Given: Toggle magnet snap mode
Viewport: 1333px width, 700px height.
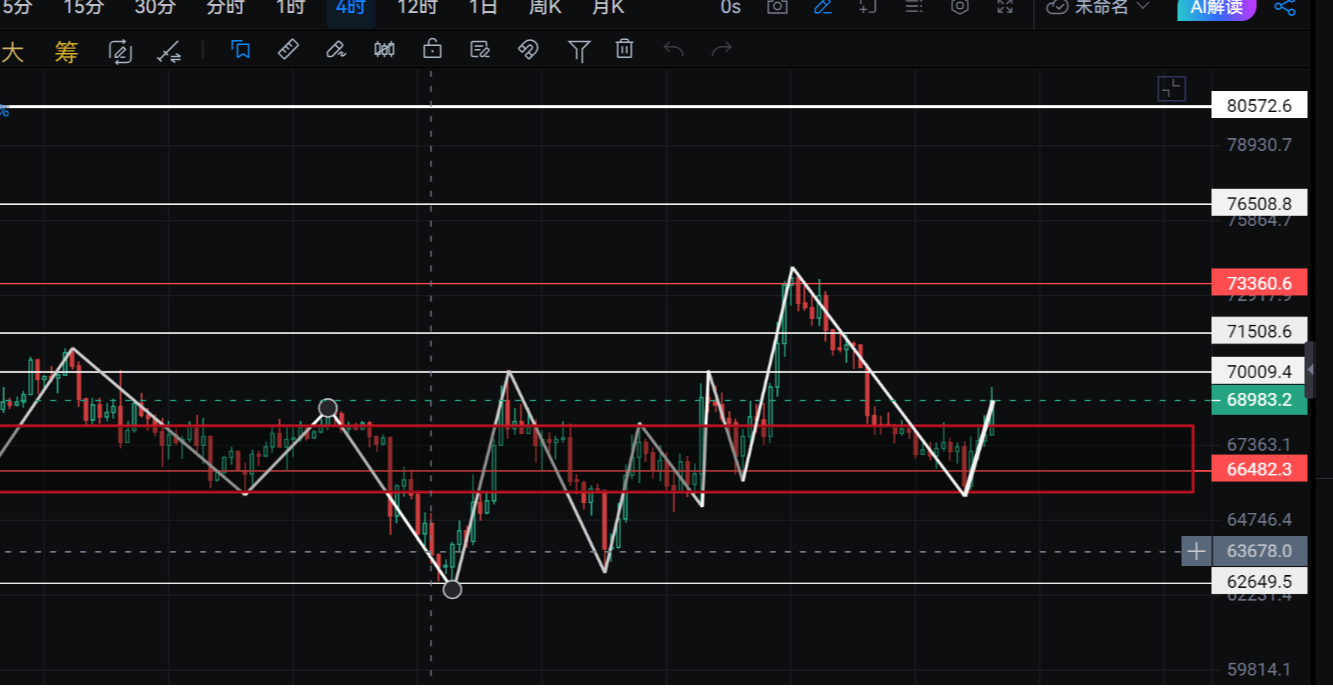Looking at the screenshot, I should [528, 49].
